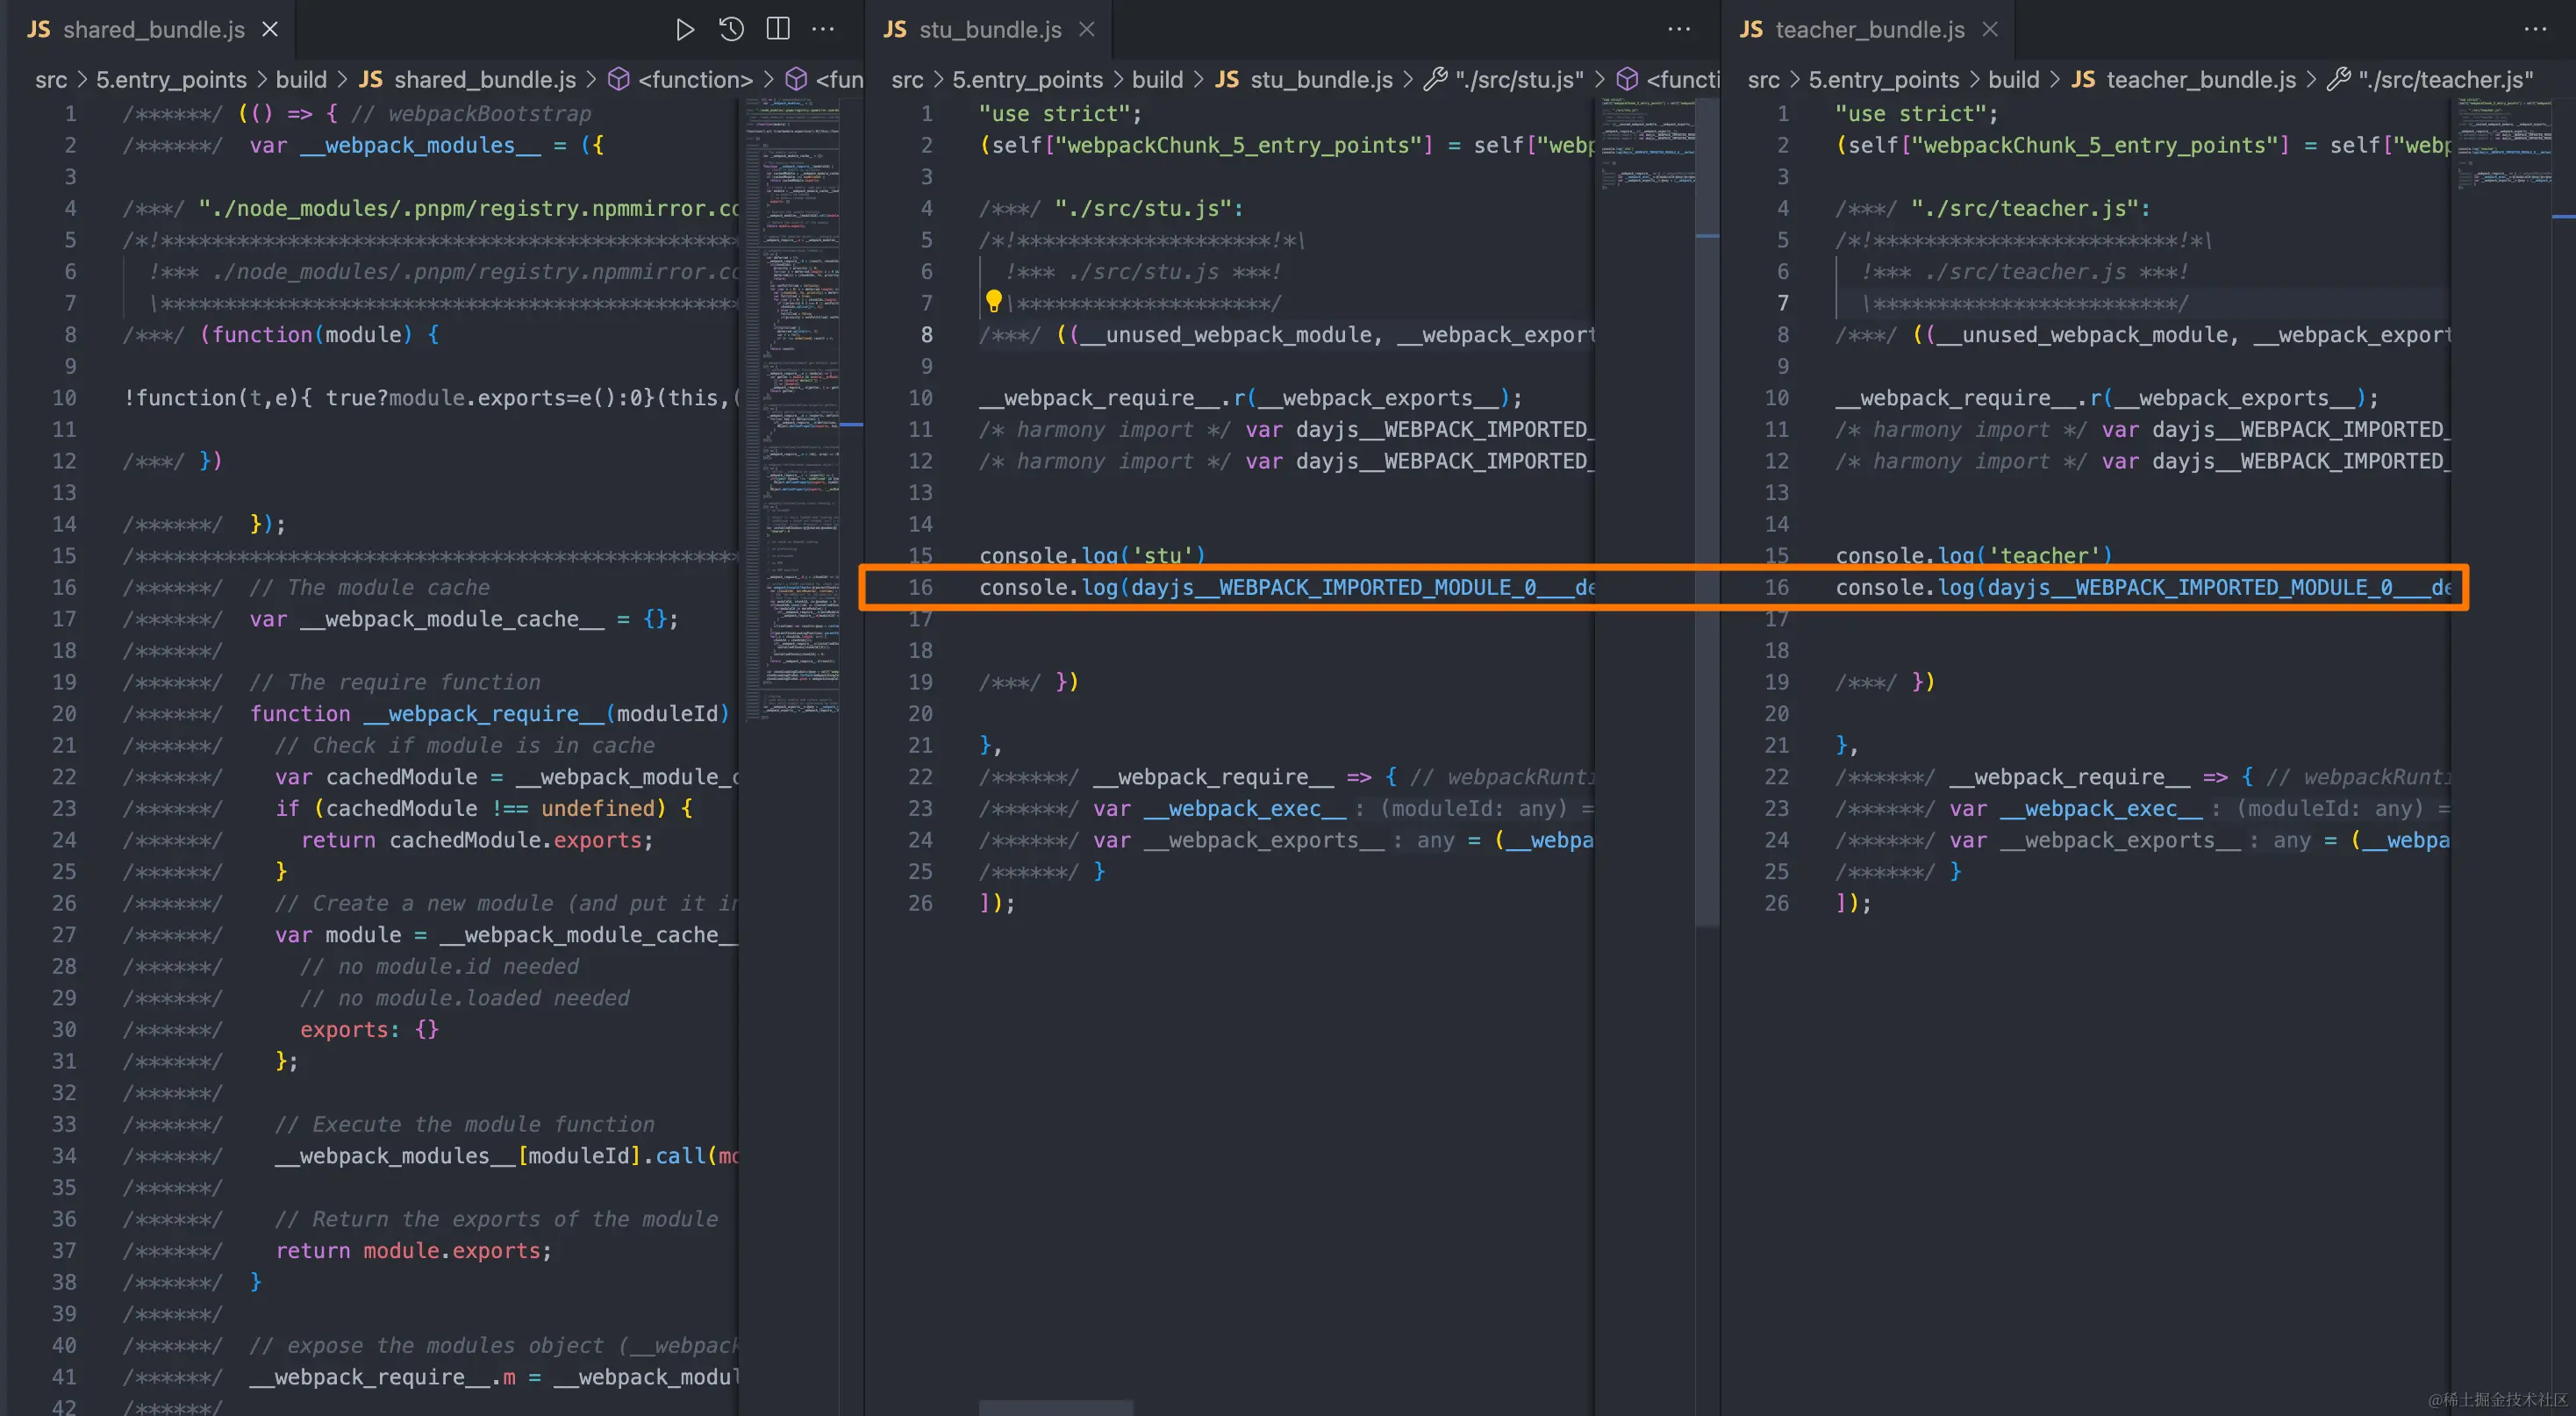The image size is (2576, 1416).
Task: Click the yellow lightbulb code action icon
Action: [993, 300]
